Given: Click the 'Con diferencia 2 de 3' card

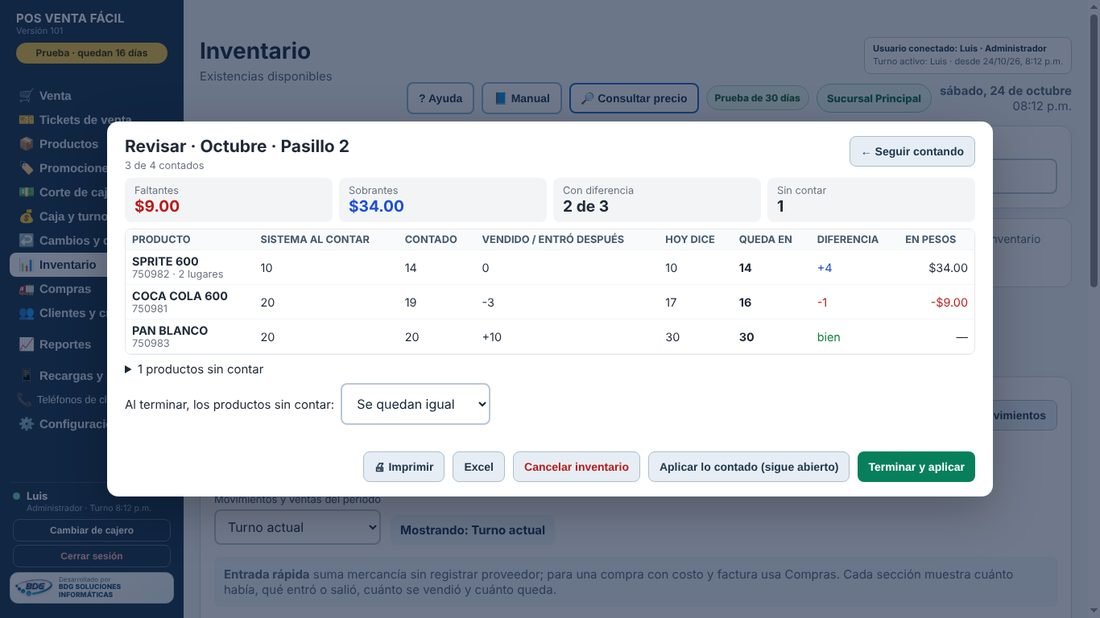Looking at the screenshot, I should (x=657, y=200).
